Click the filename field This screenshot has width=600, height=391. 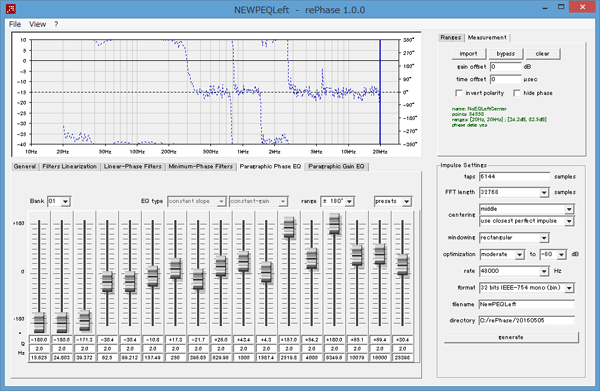(527, 304)
